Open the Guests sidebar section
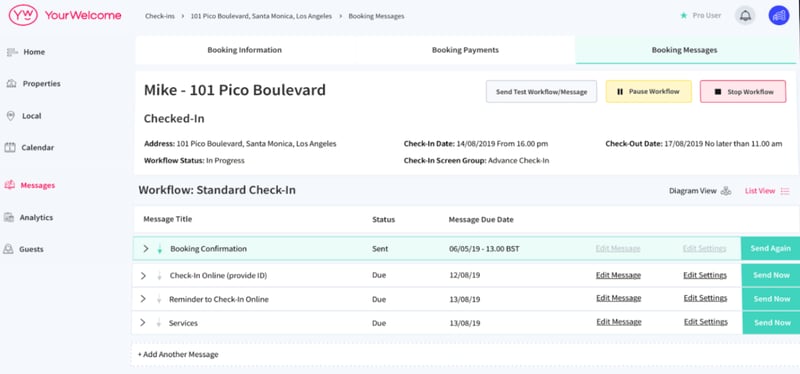 point(23,250)
